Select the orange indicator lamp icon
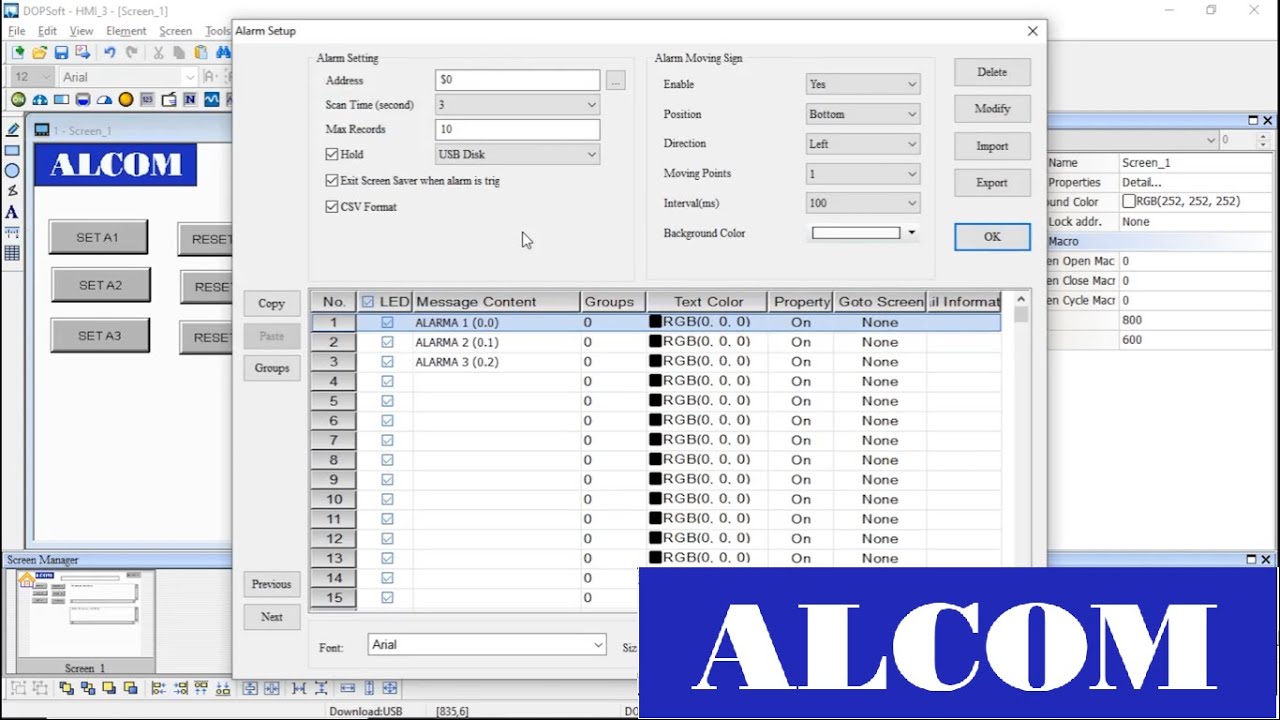 pyautogui.click(x=126, y=99)
